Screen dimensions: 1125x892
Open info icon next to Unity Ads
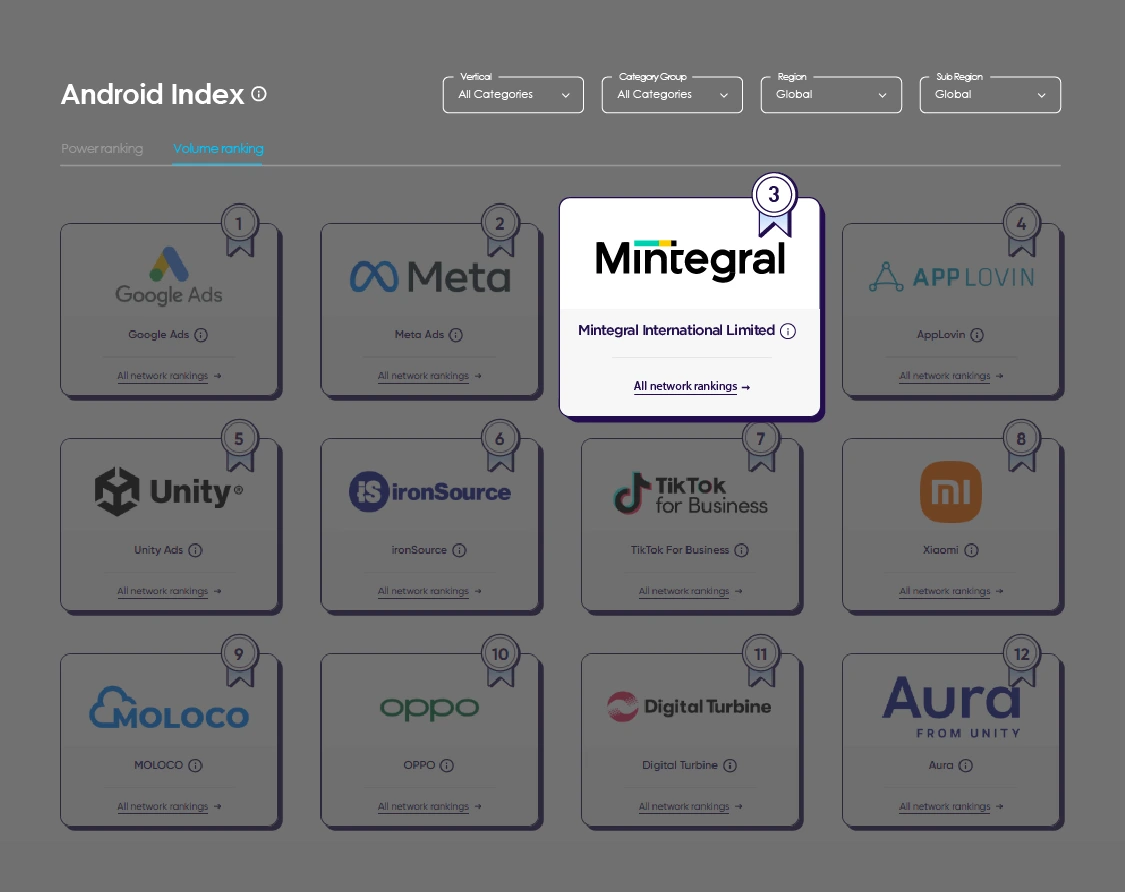tap(195, 550)
